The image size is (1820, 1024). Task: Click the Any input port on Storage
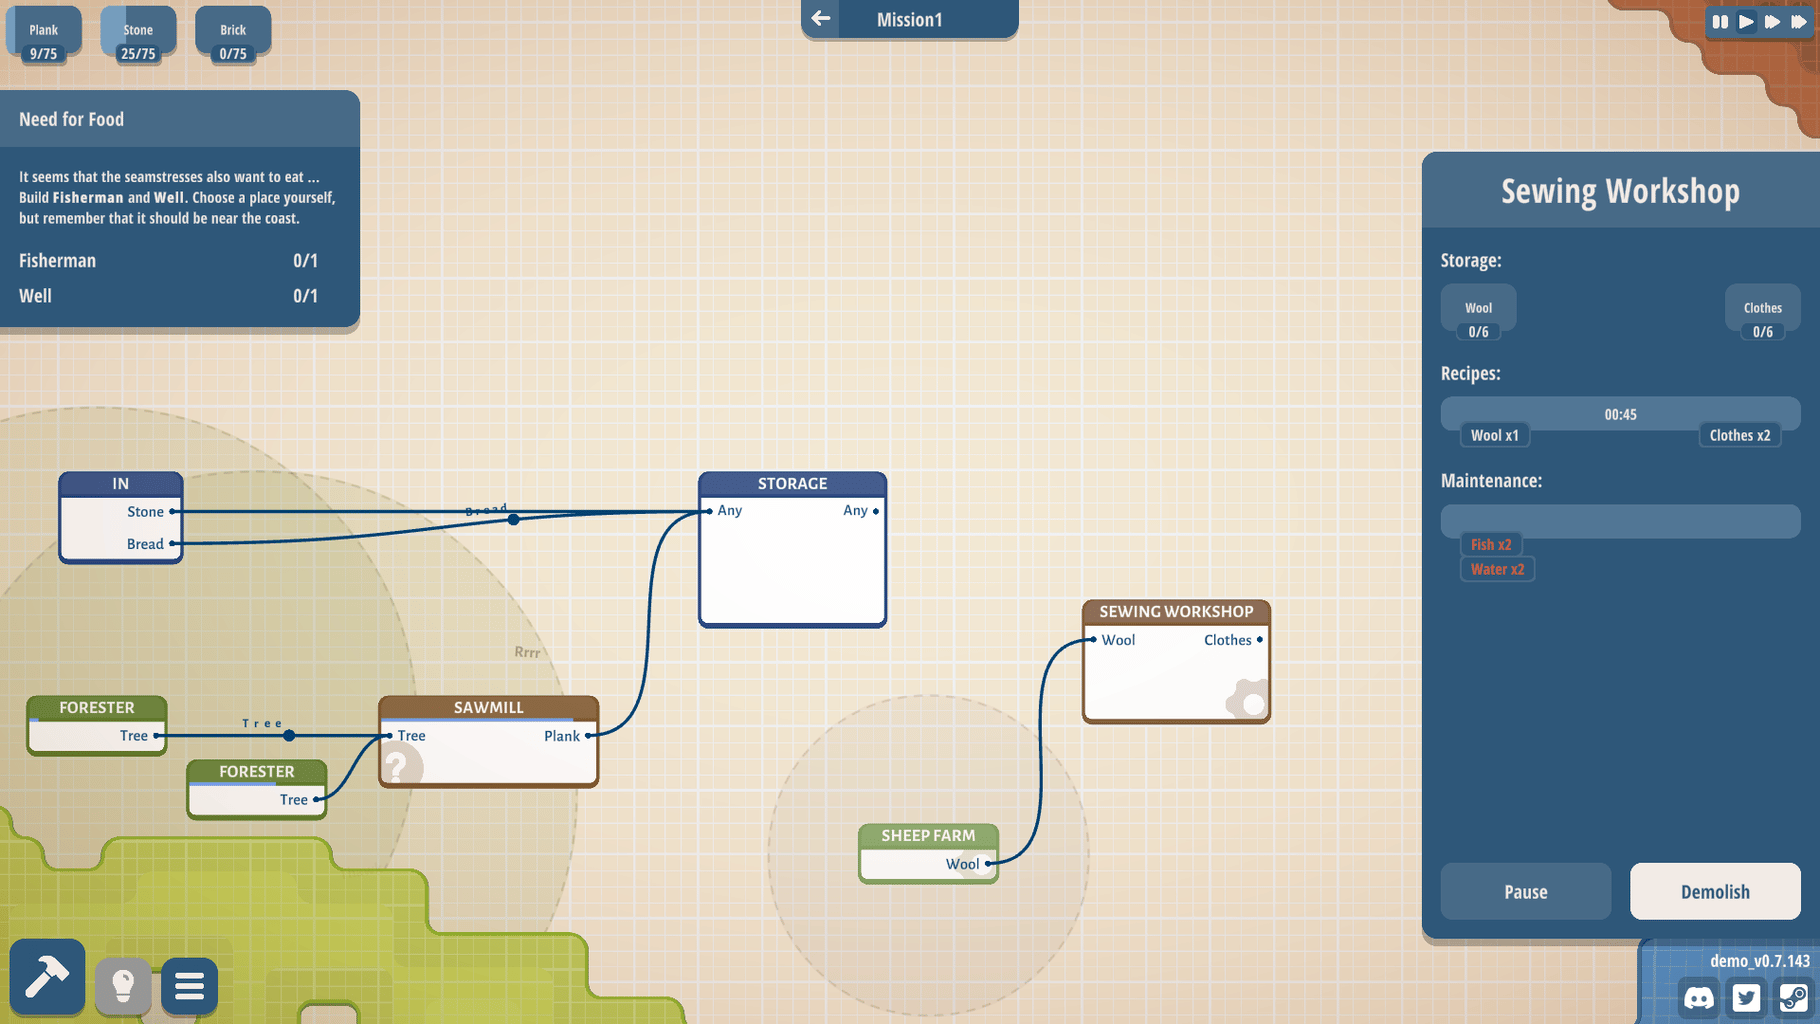(x=709, y=511)
